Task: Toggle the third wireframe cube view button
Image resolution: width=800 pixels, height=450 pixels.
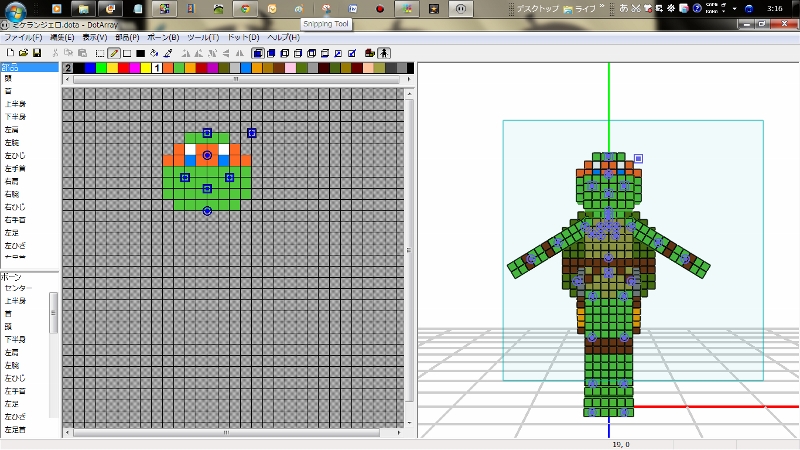Action: click(285, 53)
